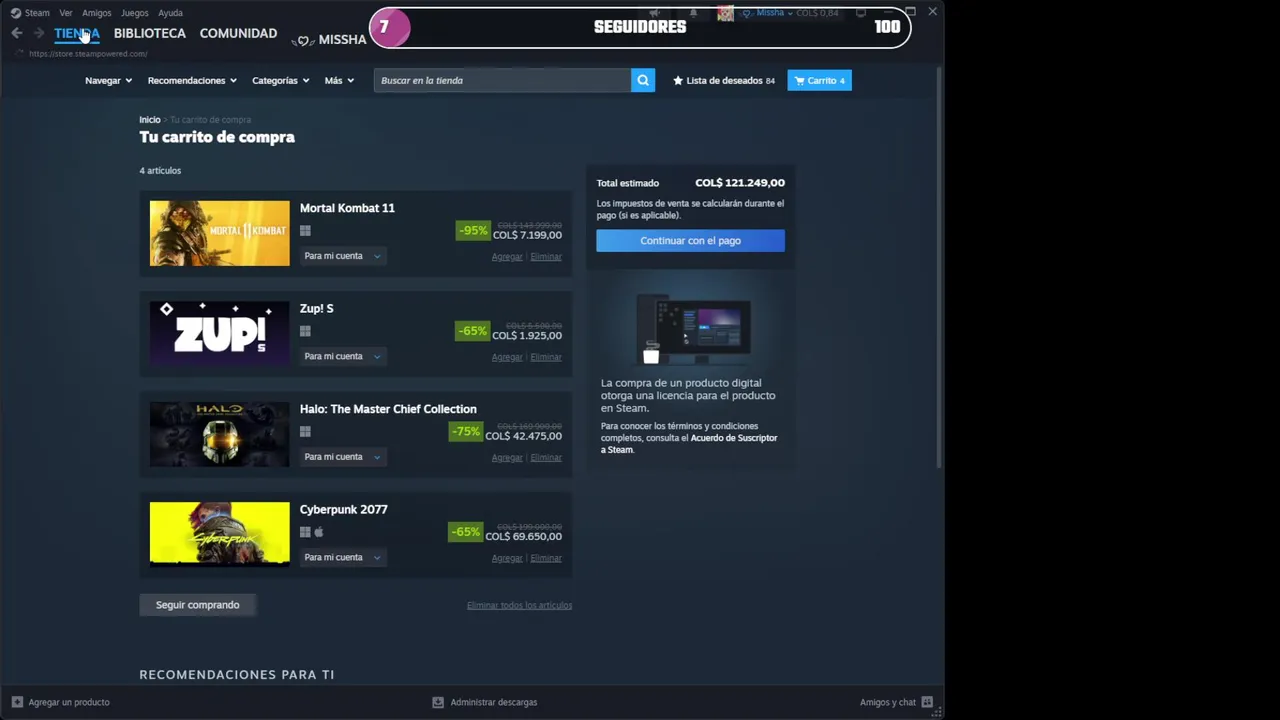This screenshot has height=720, width=1280.
Task: Expand Navegar dropdown menu
Action: click(x=109, y=80)
